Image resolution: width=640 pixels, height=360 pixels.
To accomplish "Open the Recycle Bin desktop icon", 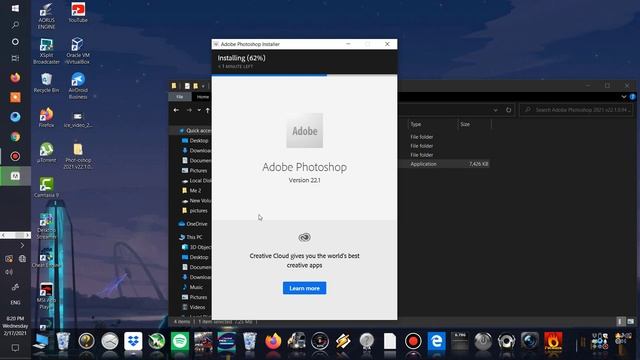I will (46, 82).
